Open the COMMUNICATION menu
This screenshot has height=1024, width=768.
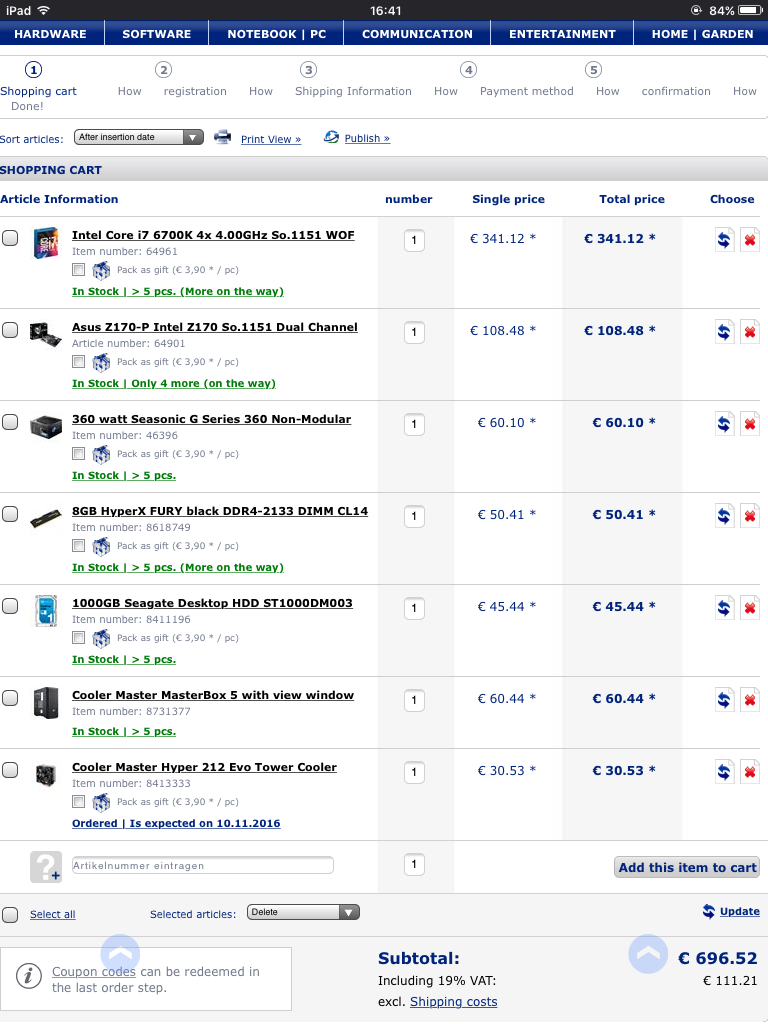[417, 34]
